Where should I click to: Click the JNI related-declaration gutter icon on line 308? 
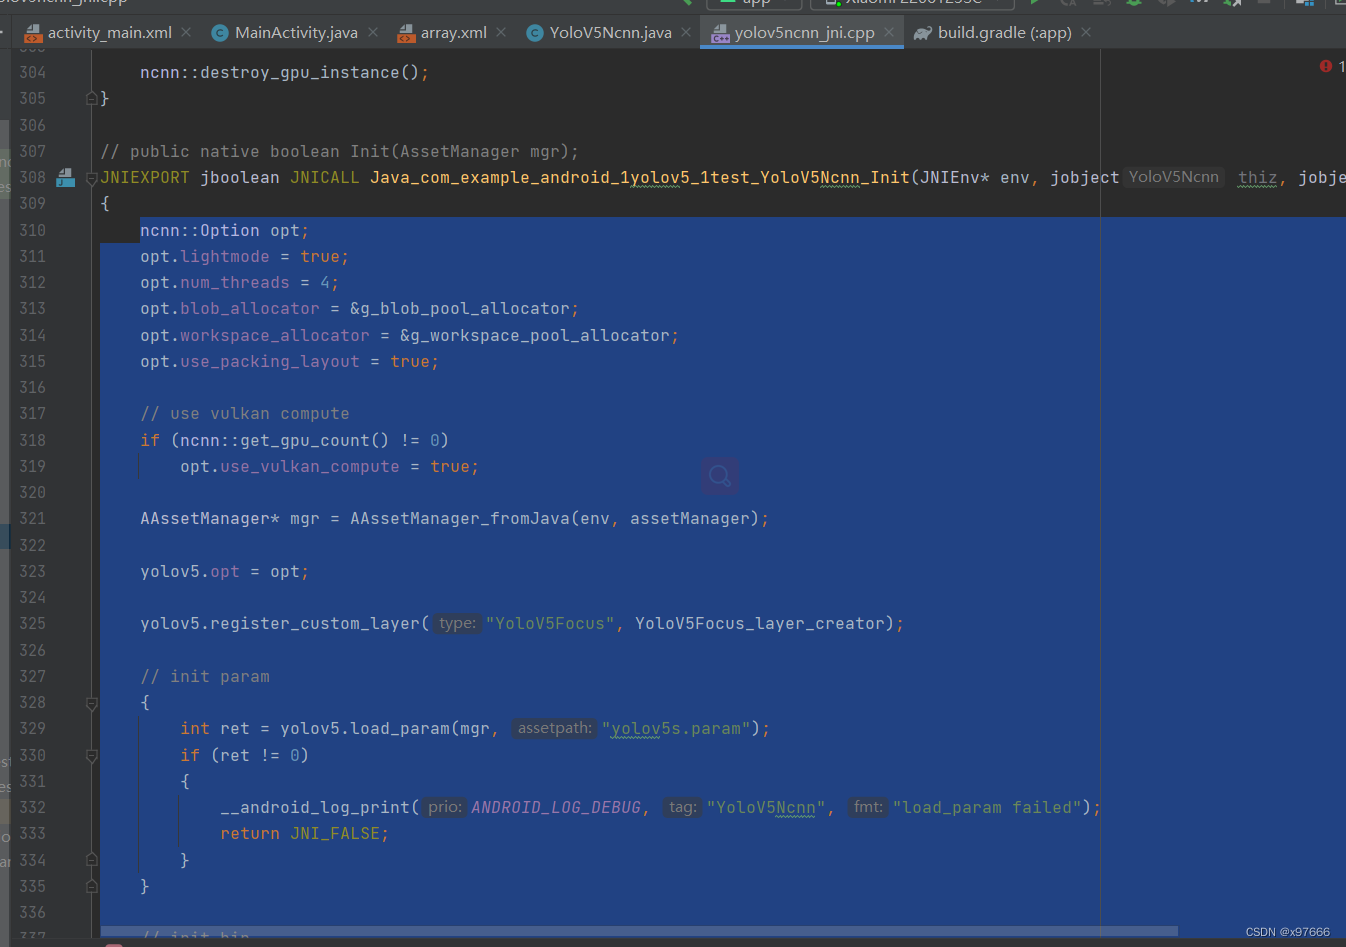65,178
